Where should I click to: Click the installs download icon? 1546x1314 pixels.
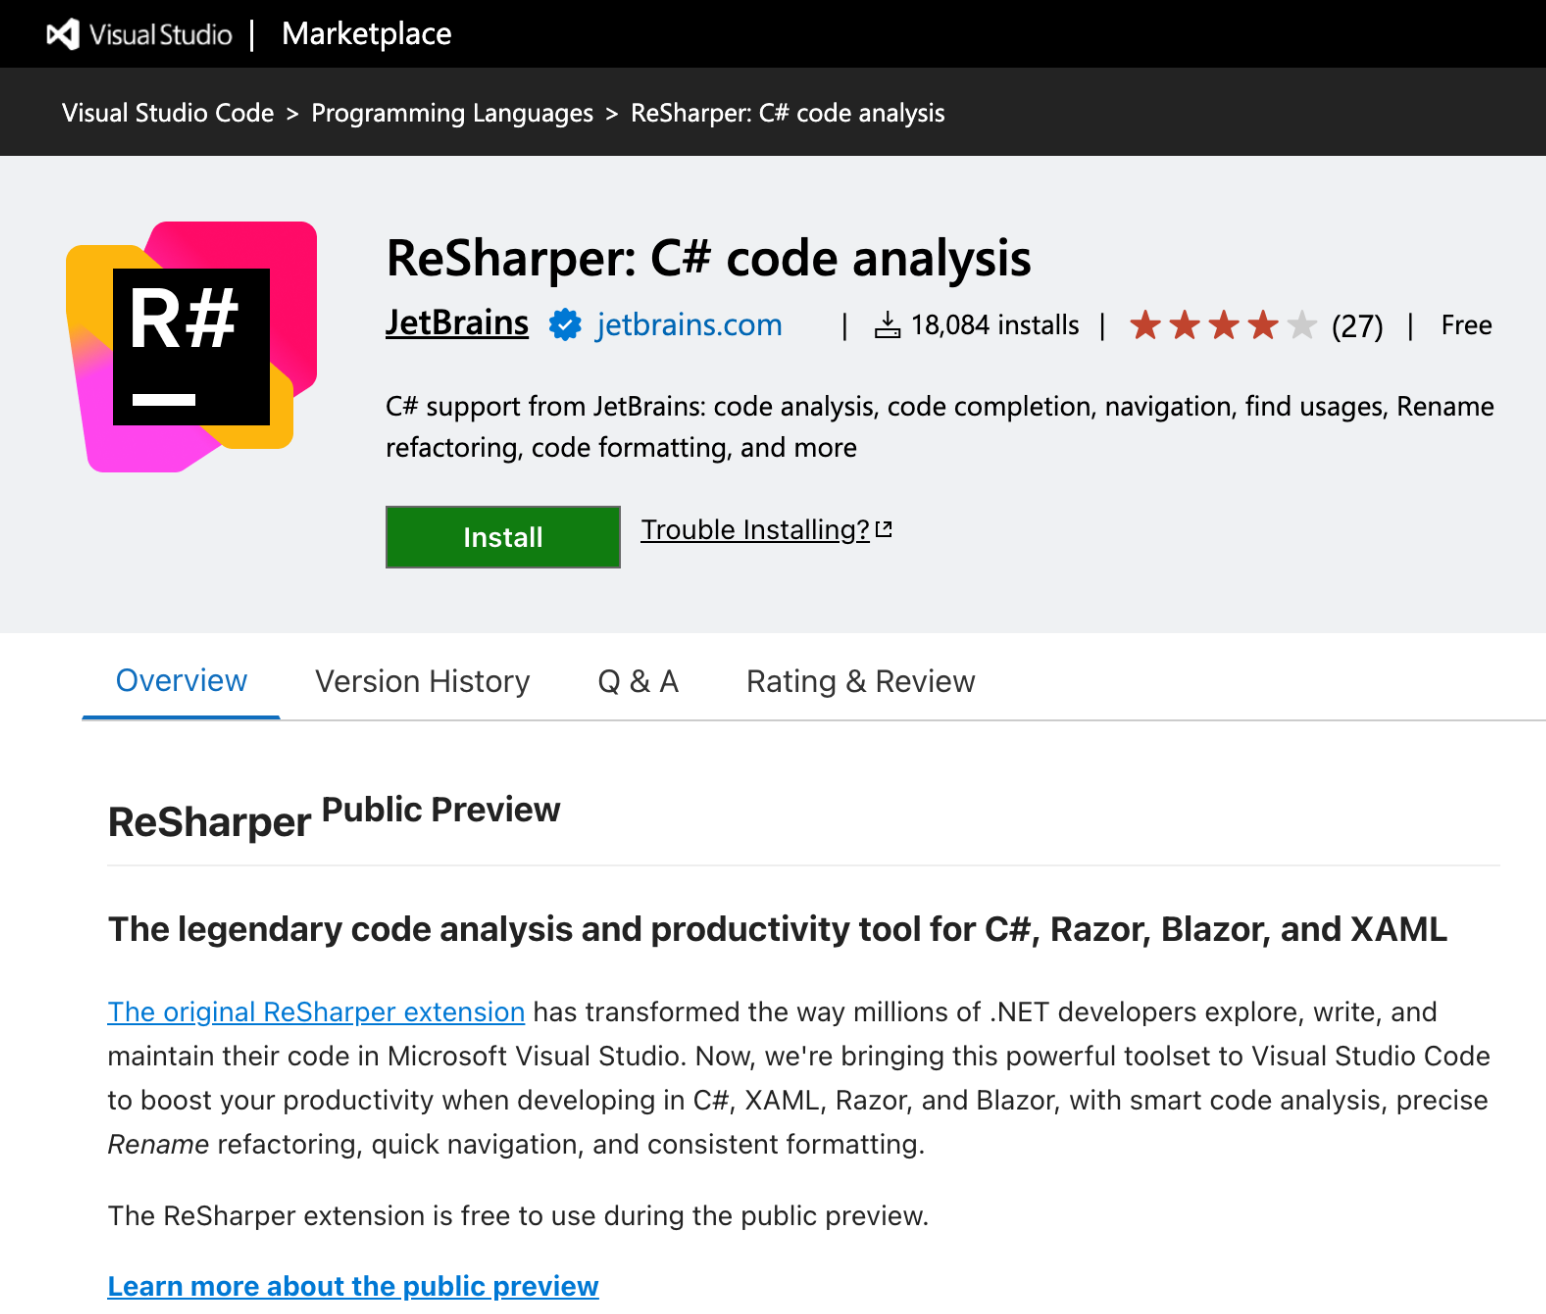click(x=887, y=325)
